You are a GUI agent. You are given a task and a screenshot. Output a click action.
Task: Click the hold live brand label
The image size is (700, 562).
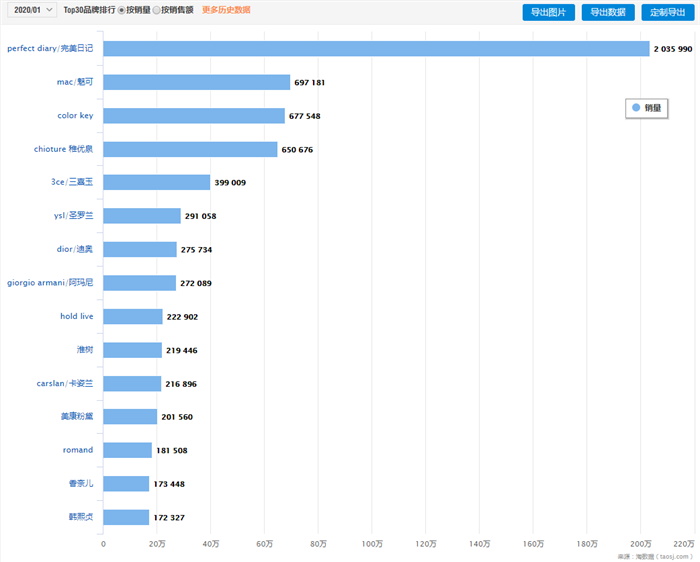tap(77, 316)
